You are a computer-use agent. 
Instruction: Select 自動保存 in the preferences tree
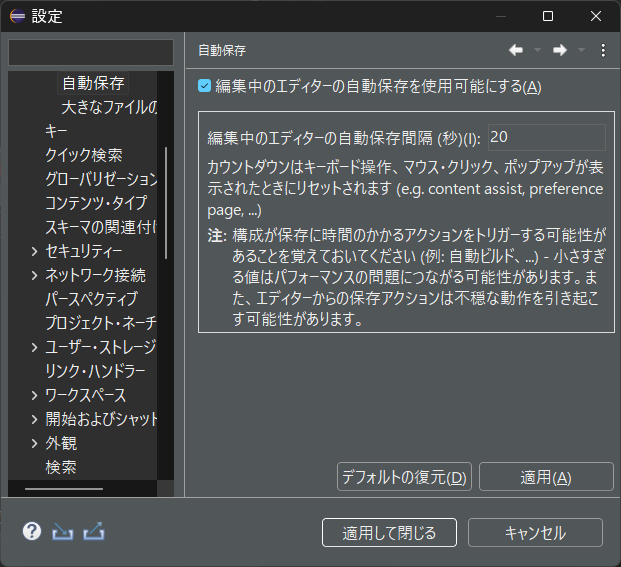coord(93,83)
